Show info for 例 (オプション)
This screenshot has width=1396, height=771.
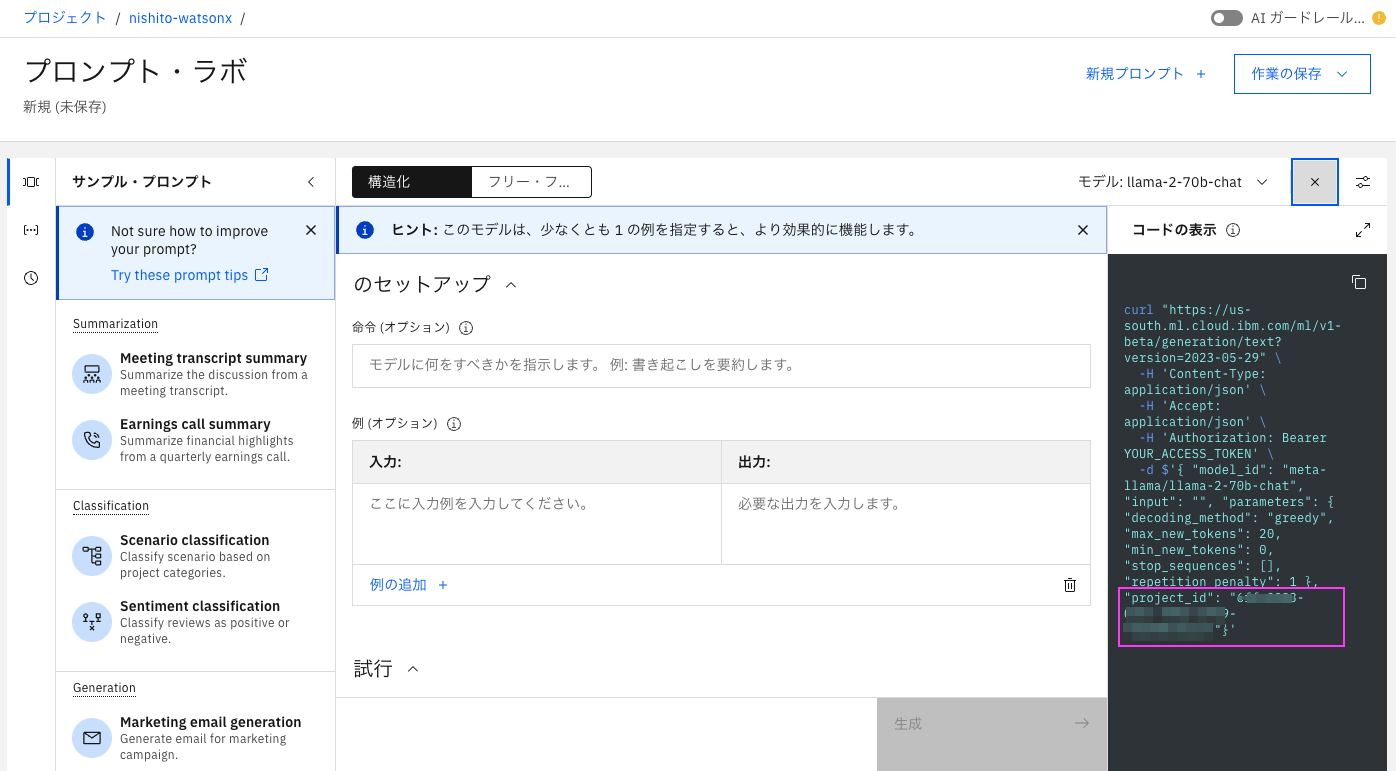coord(454,423)
